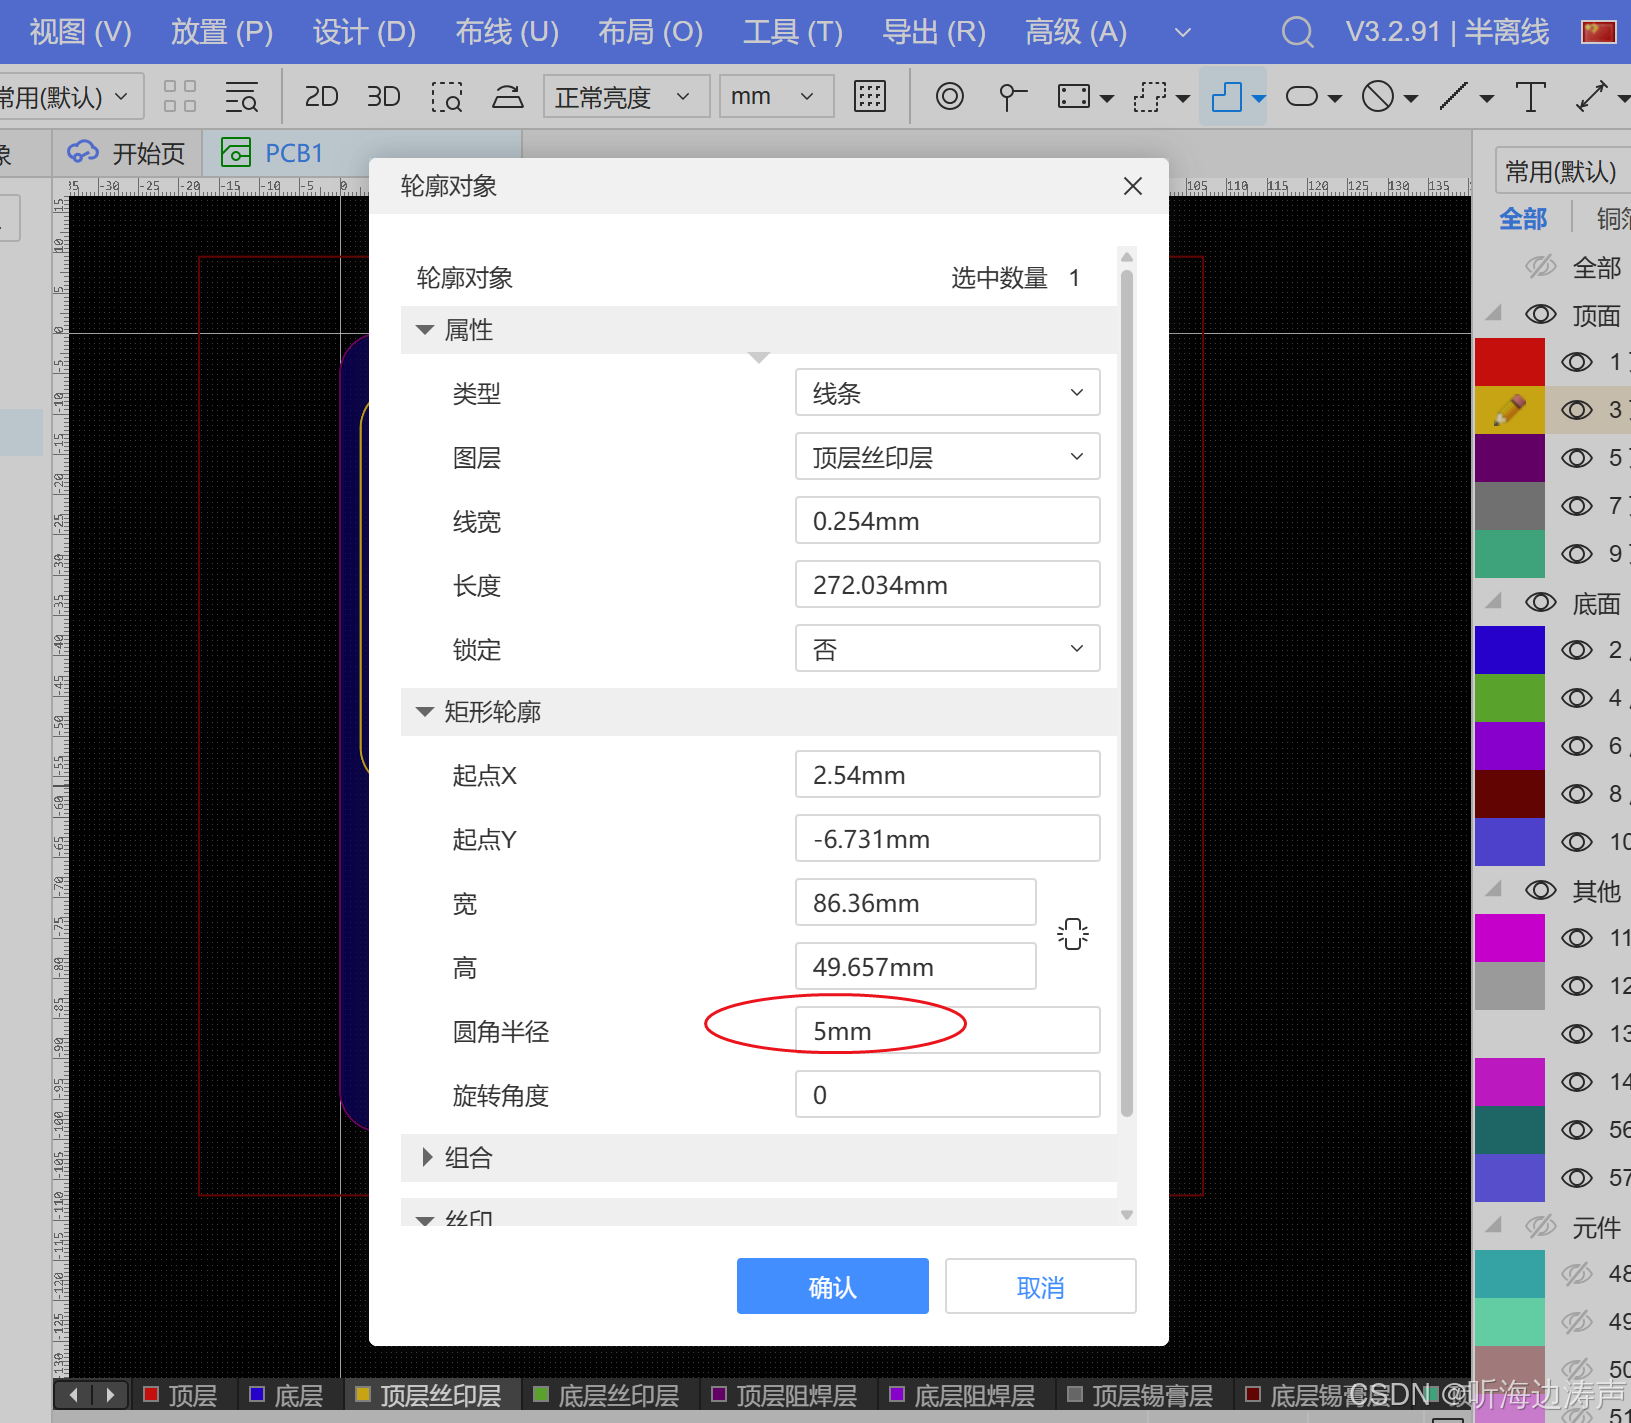Screen dimensions: 1631x1423
Task: Click the layer flip board icon
Action: point(508,97)
